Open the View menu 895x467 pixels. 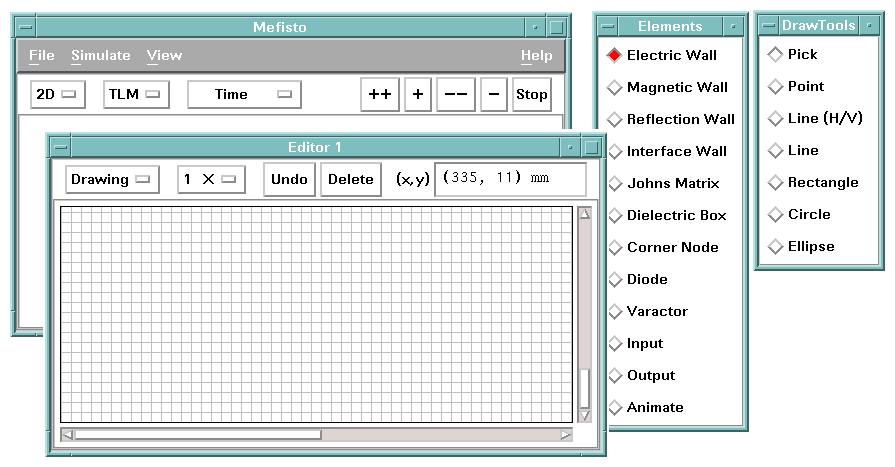(x=164, y=55)
